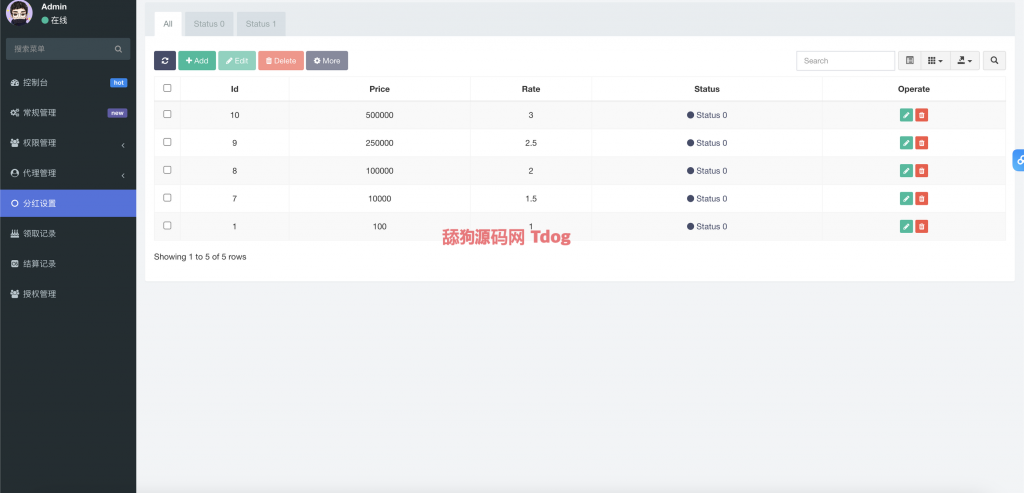This screenshot has width=1024, height=493.
Task: Open the columns grid dropdown
Action: click(x=935, y=61)
